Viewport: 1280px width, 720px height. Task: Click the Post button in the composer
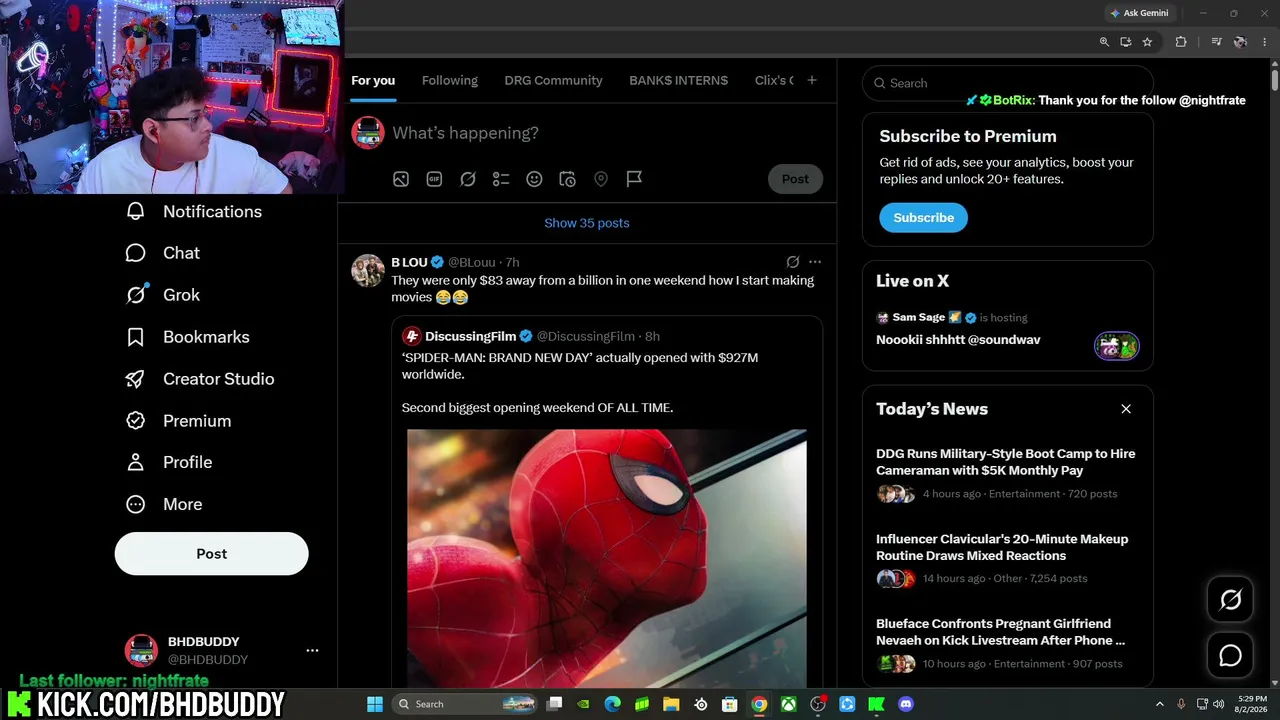(x=795, y=179)
